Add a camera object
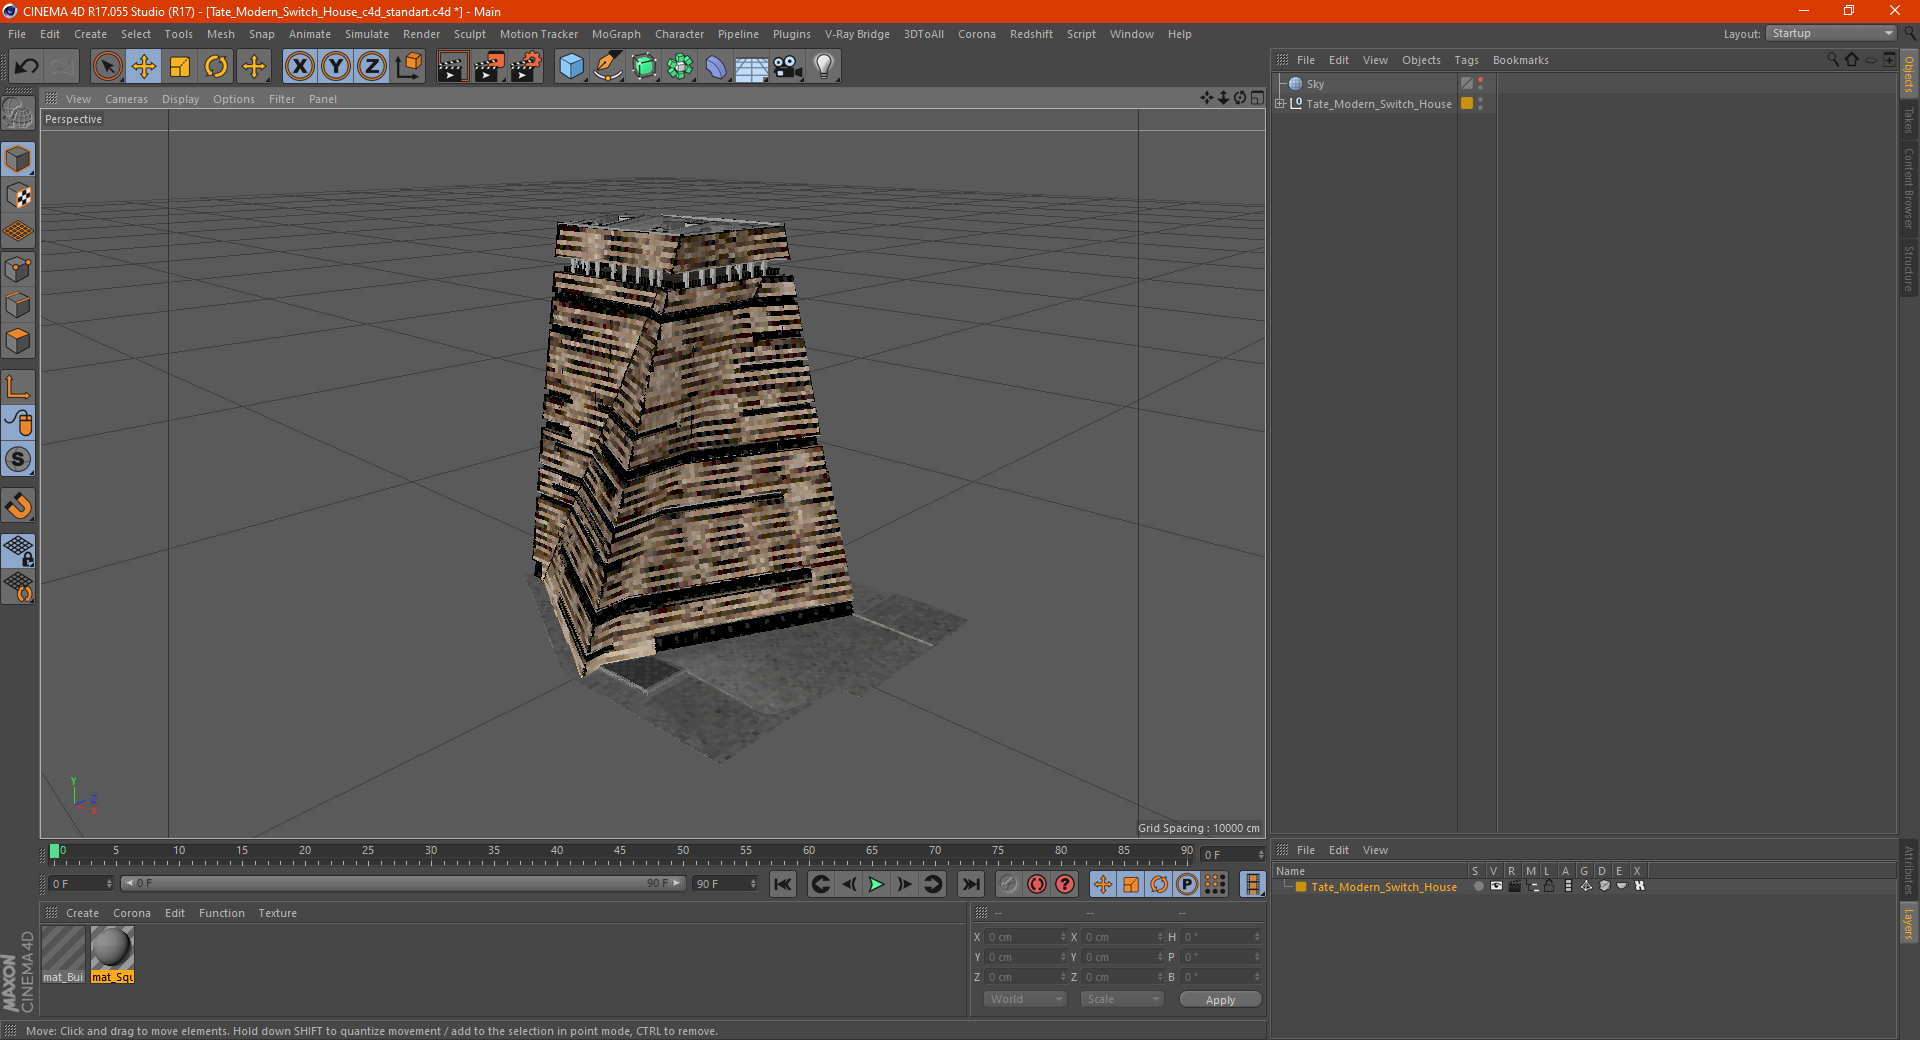The width and height of the screenshot is (1920, 1040). [x=788, y=67]
